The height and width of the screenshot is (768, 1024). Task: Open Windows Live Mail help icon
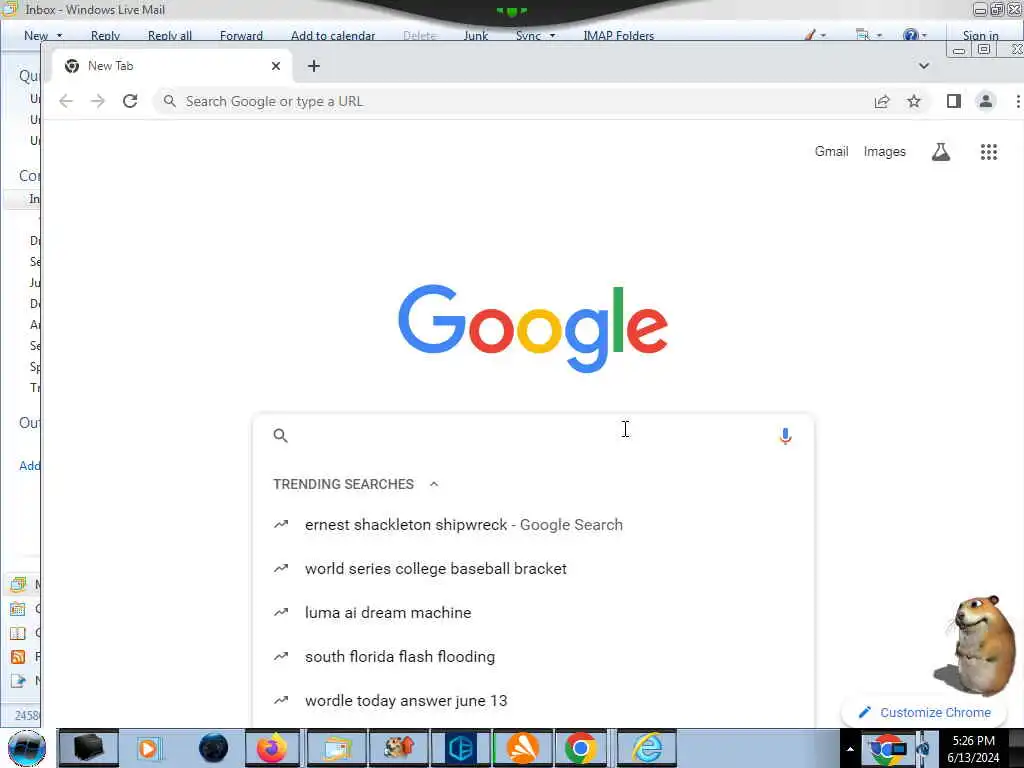910,35
